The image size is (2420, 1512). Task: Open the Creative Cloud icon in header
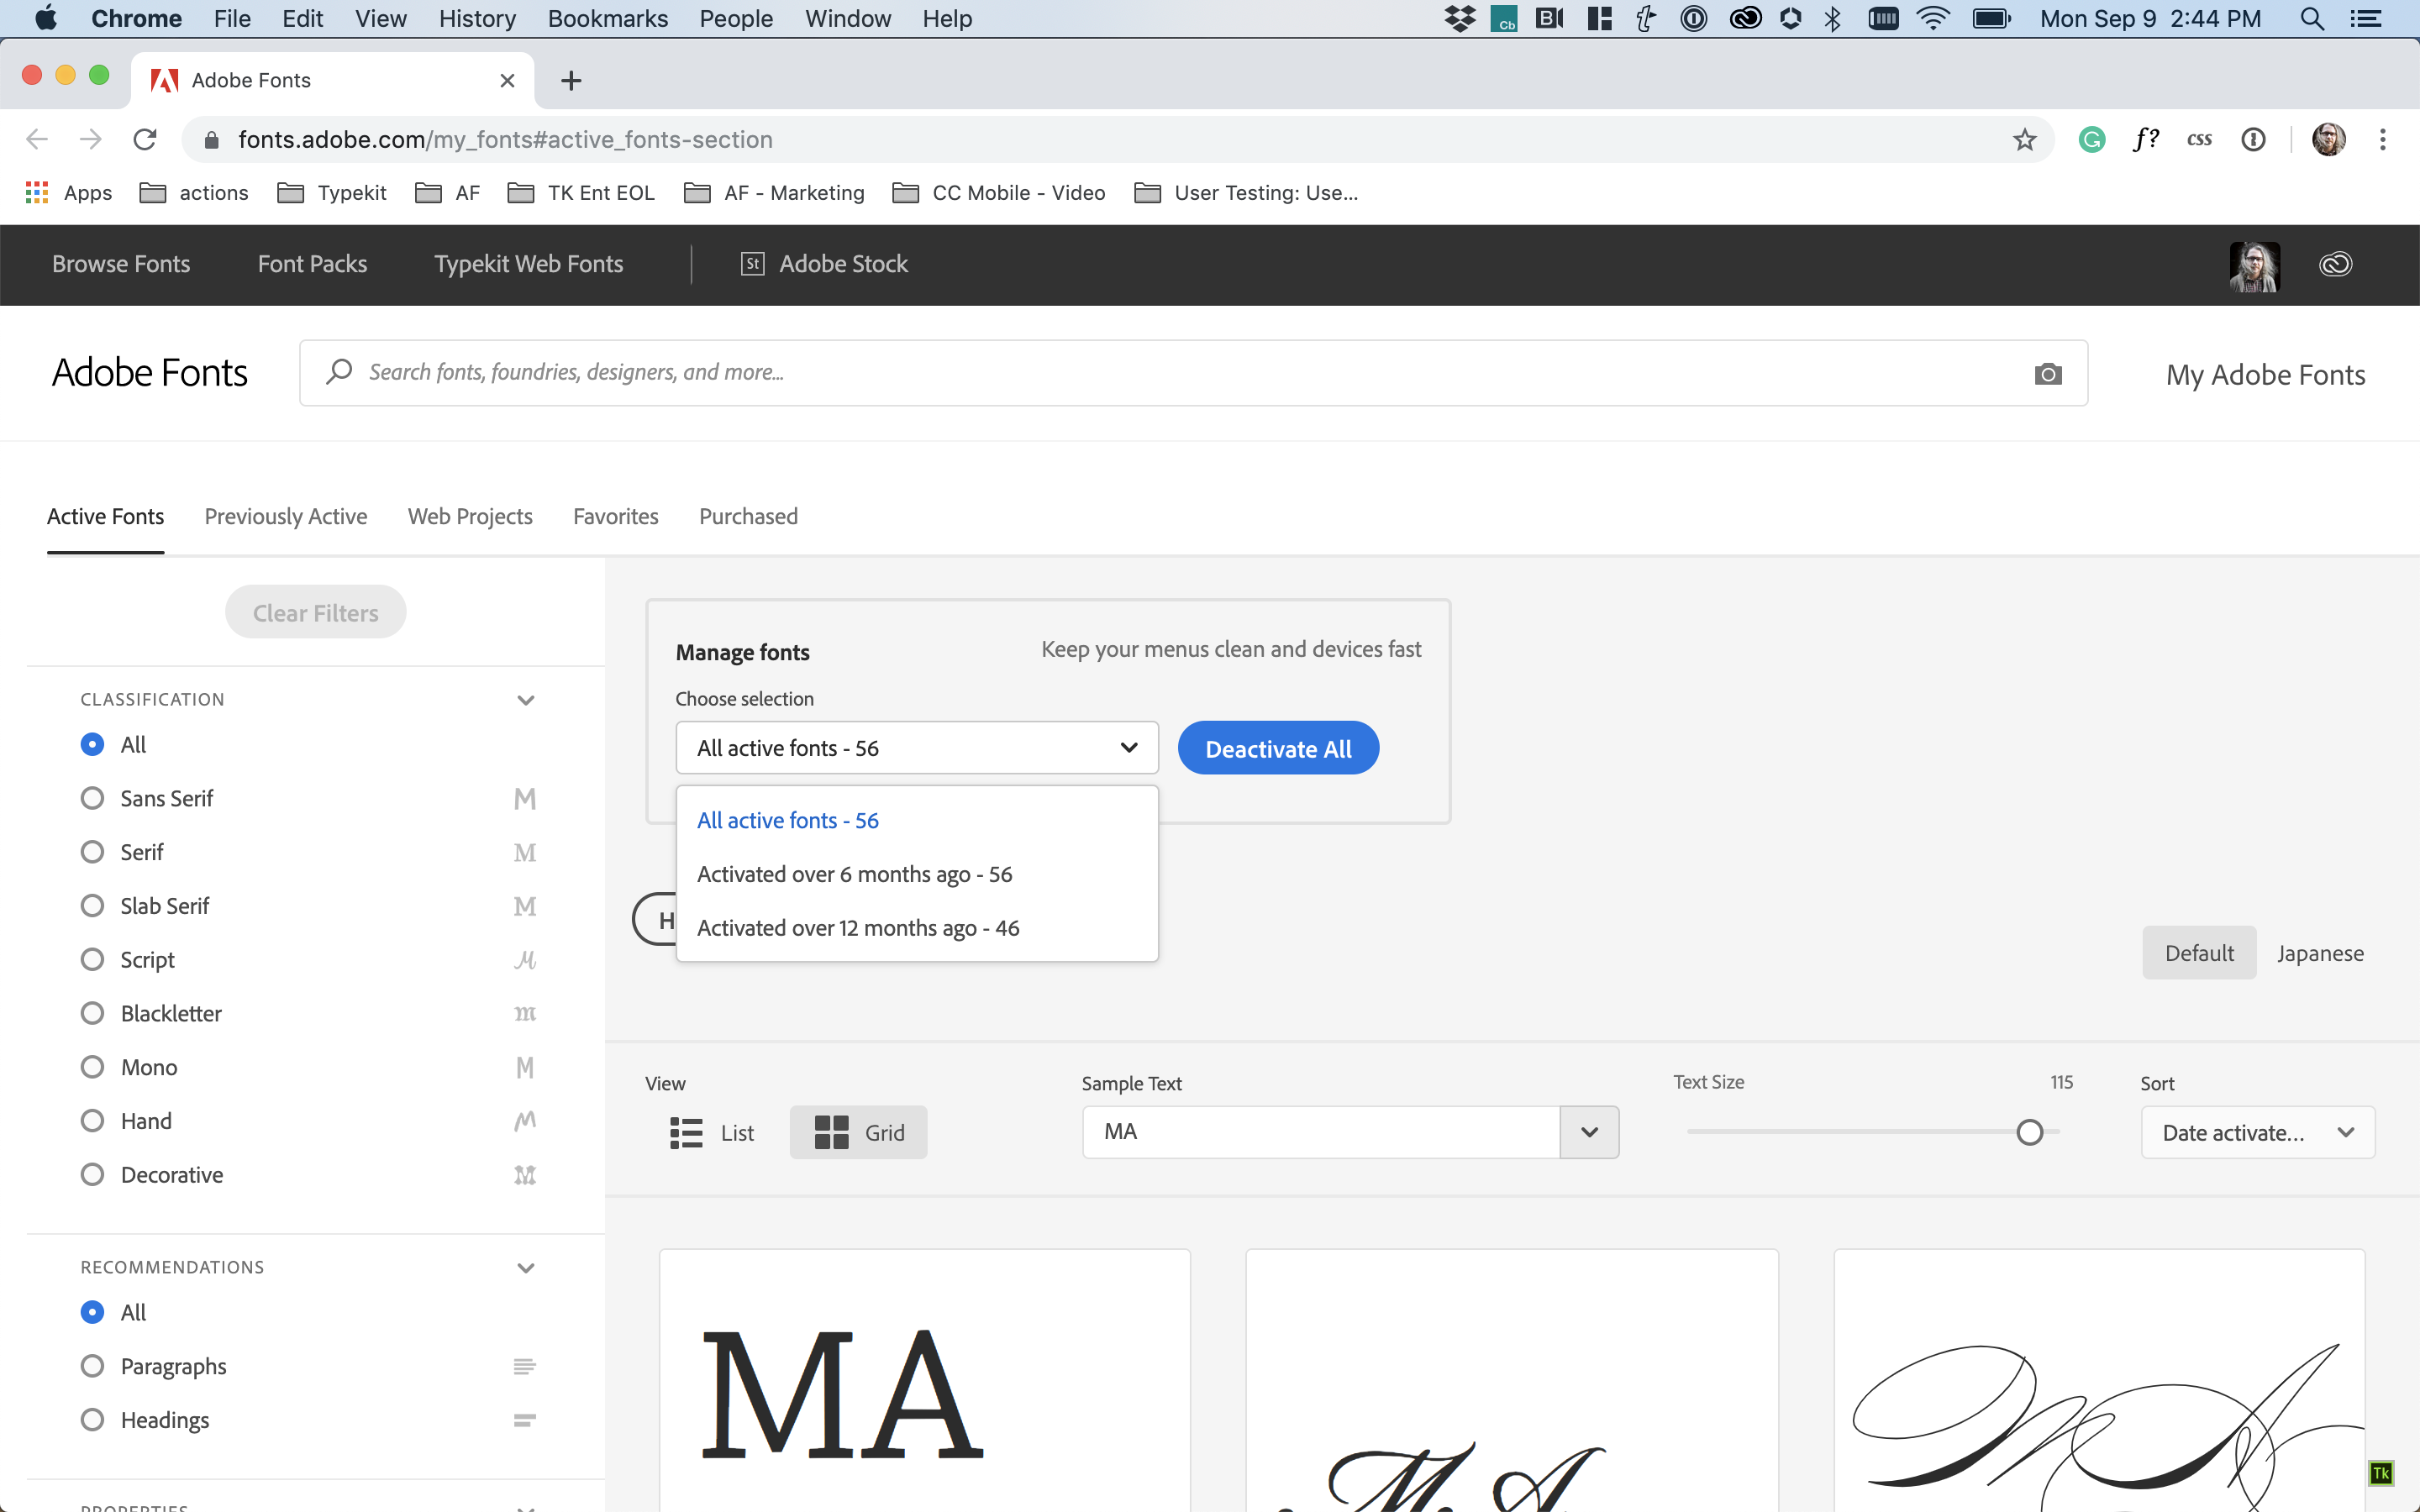point(2335,264)
